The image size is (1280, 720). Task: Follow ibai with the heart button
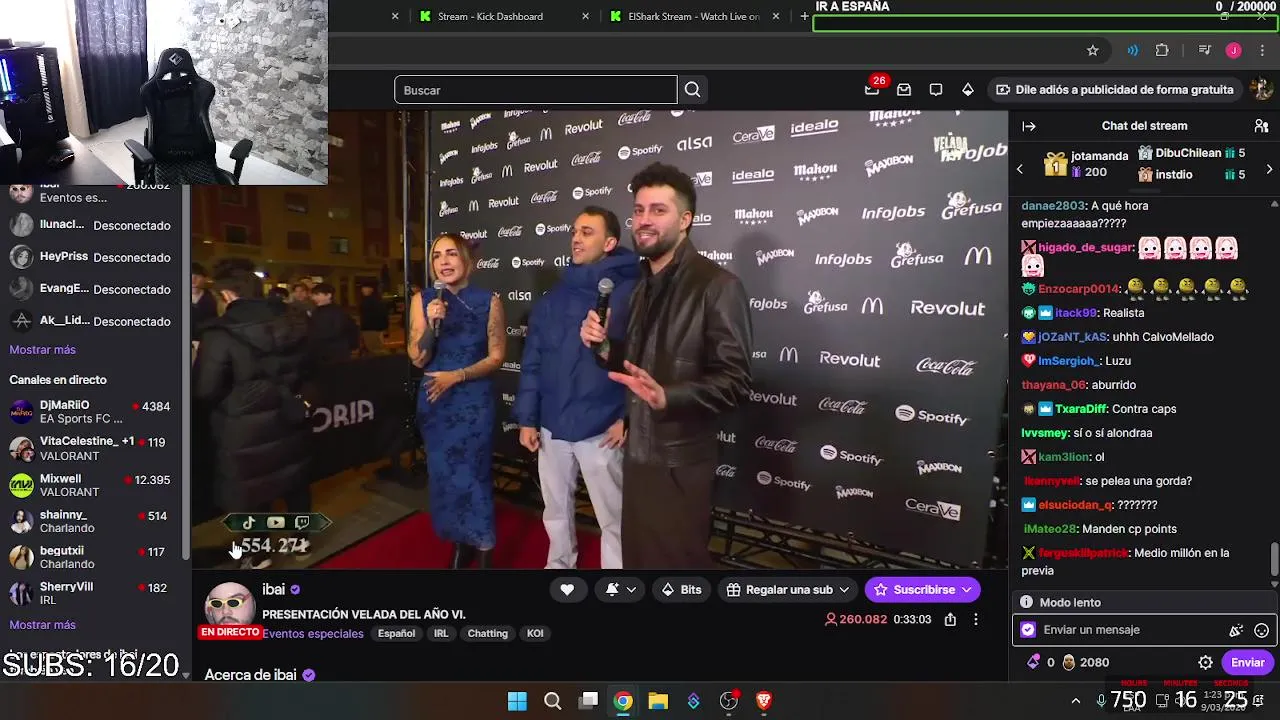567,590
